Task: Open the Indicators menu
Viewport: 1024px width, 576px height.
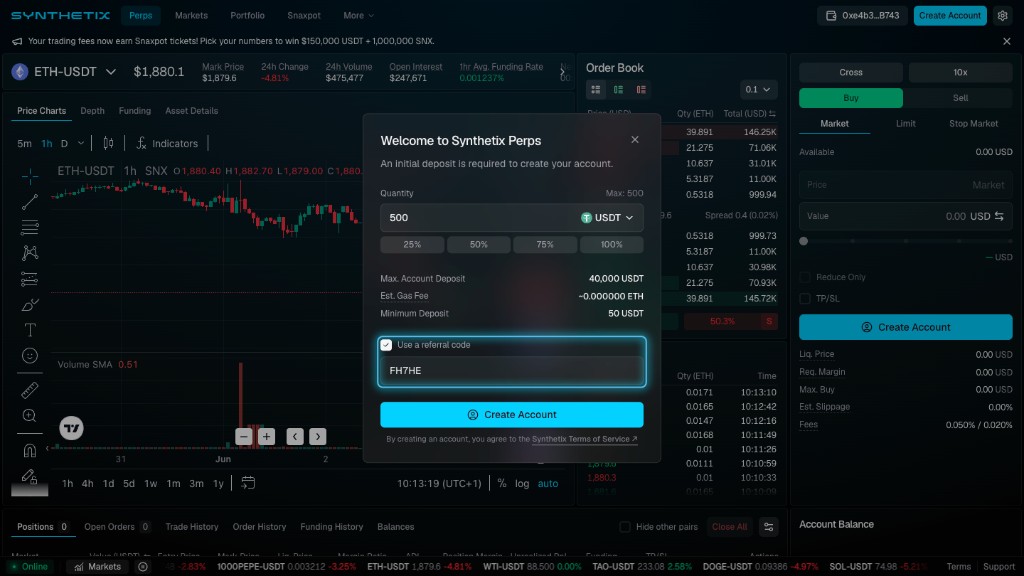Action: coord(167,143)
